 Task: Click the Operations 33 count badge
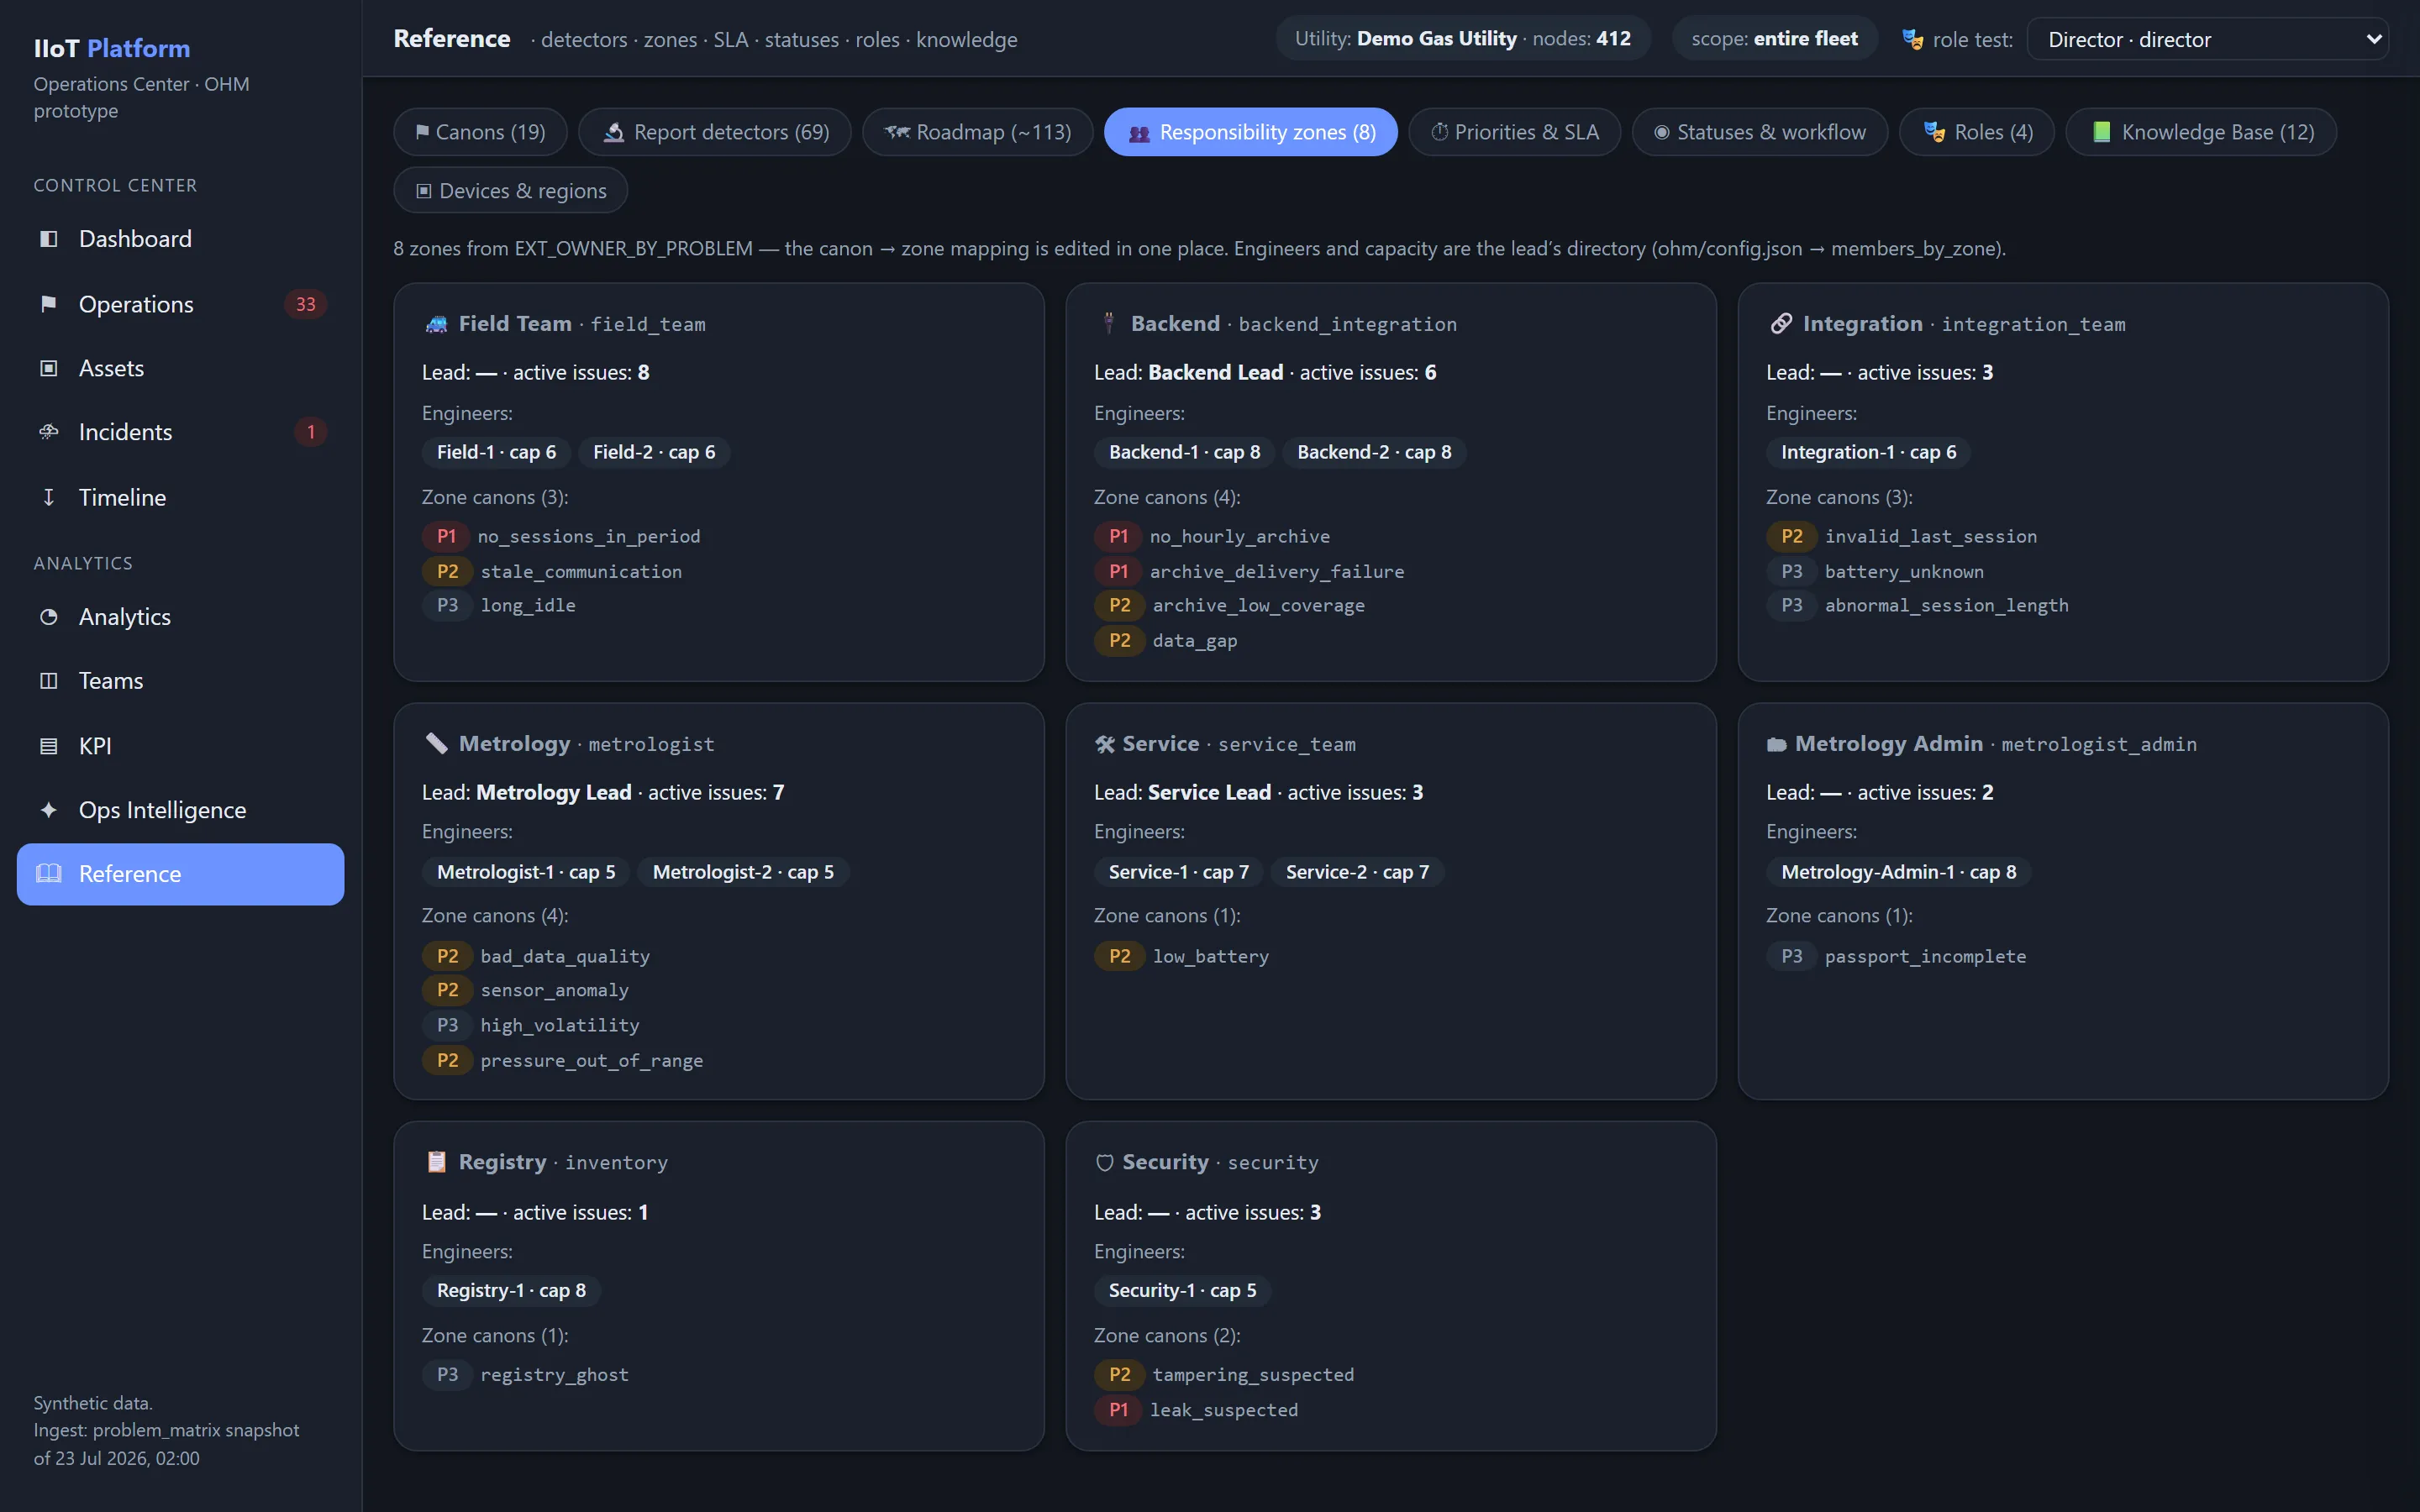point(305,304)
